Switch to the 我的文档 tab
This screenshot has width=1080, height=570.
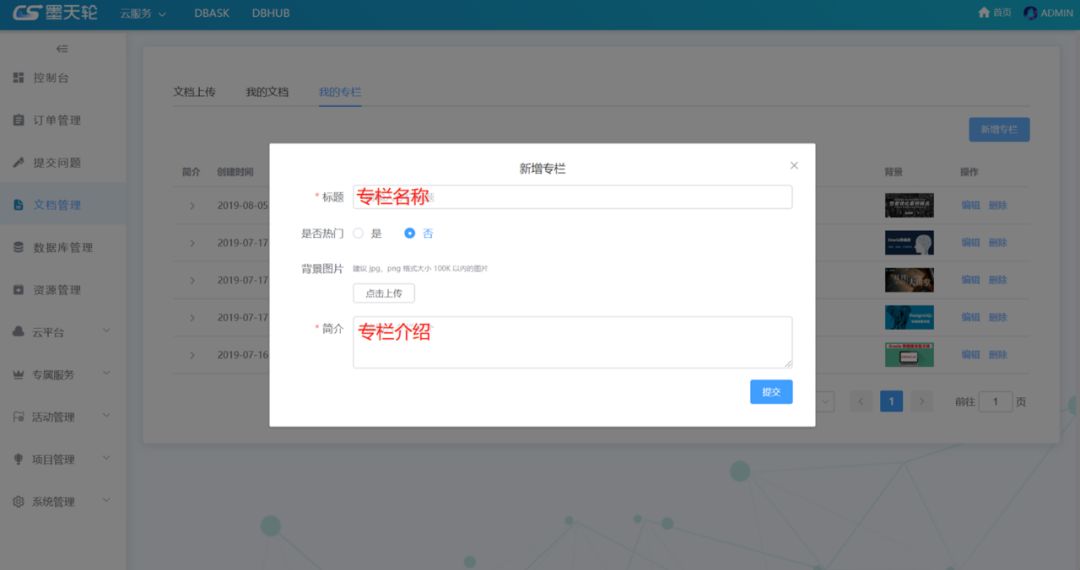[x=267, y=92]
